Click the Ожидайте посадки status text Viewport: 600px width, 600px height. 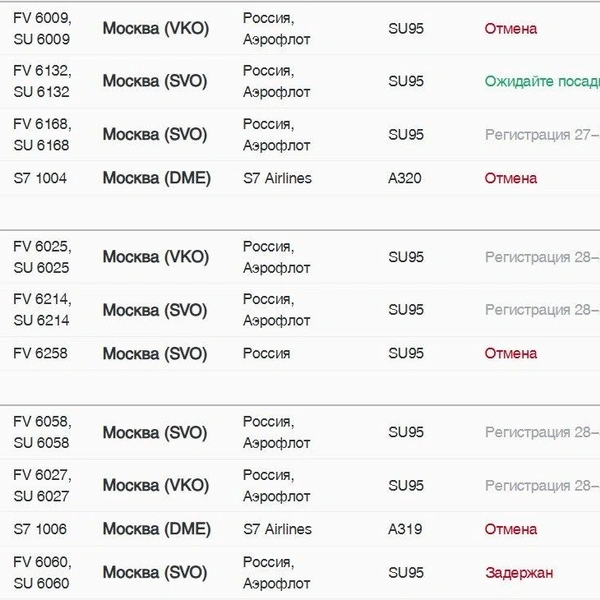[x=542, y=81]
